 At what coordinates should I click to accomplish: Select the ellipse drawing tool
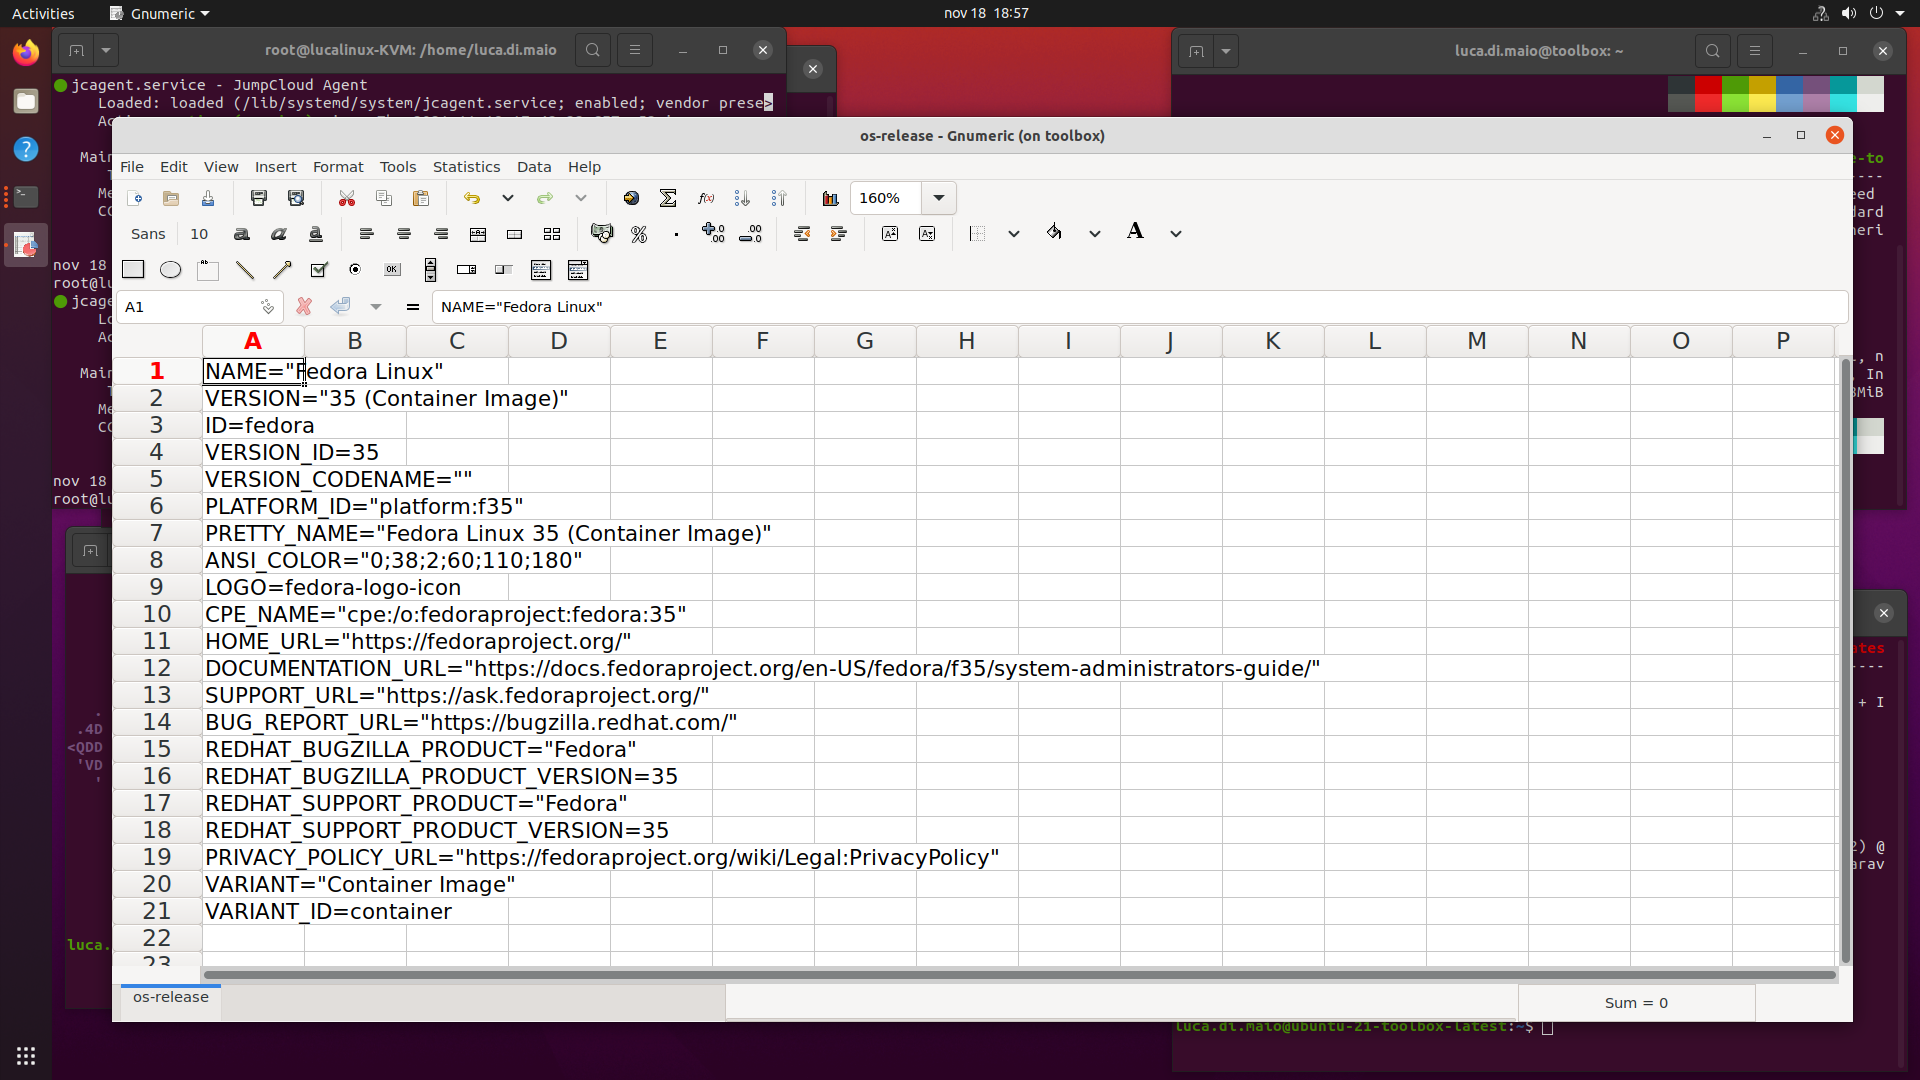pyautogui.click(x=171, y=270)
